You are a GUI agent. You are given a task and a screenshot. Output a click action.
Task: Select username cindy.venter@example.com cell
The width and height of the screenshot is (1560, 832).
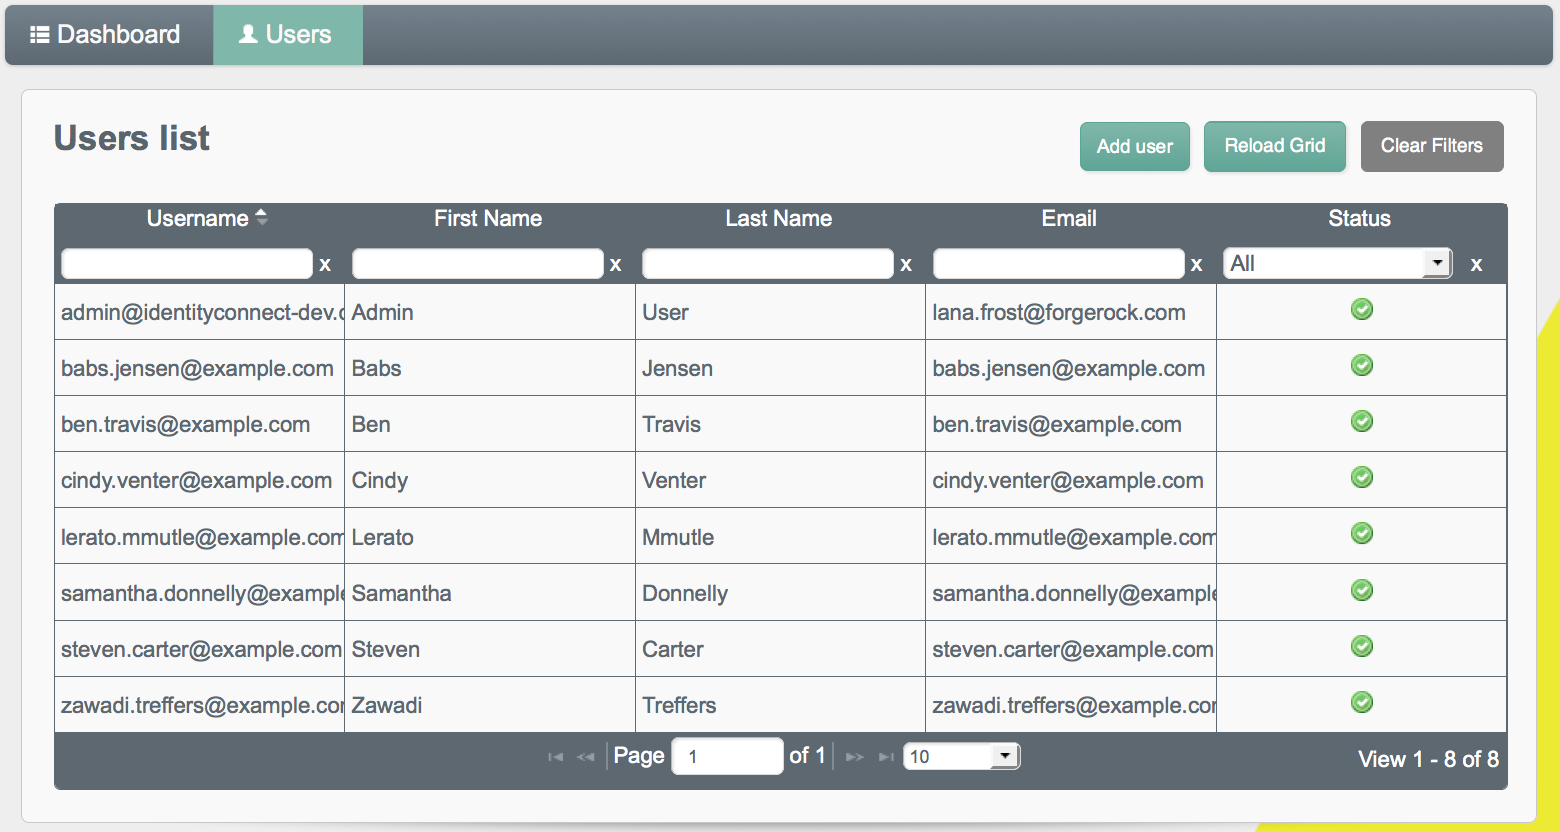pos(200,480)
